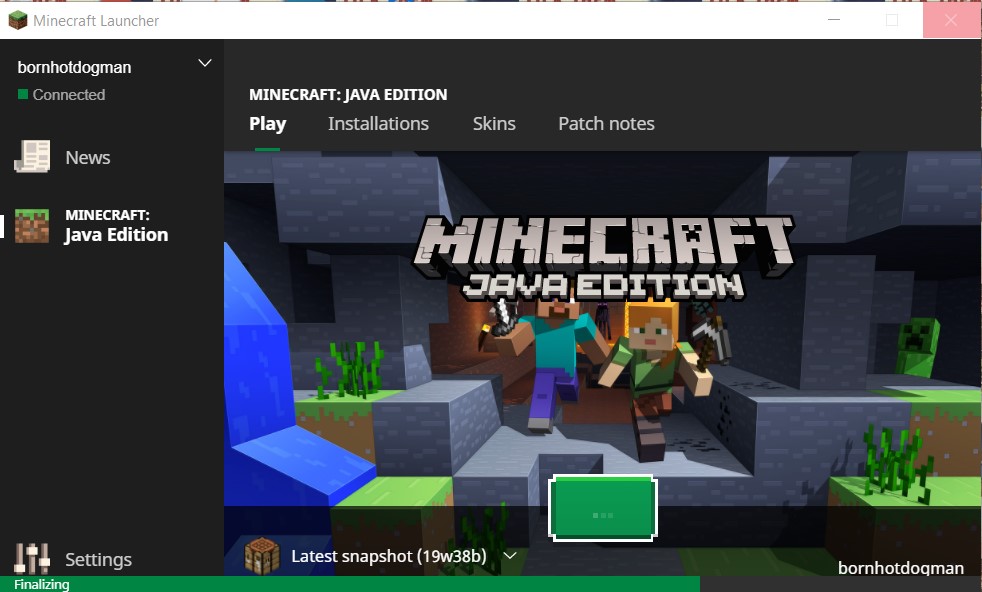
Task: Click the green Play launch button
Action: click(x=602, y=508)
